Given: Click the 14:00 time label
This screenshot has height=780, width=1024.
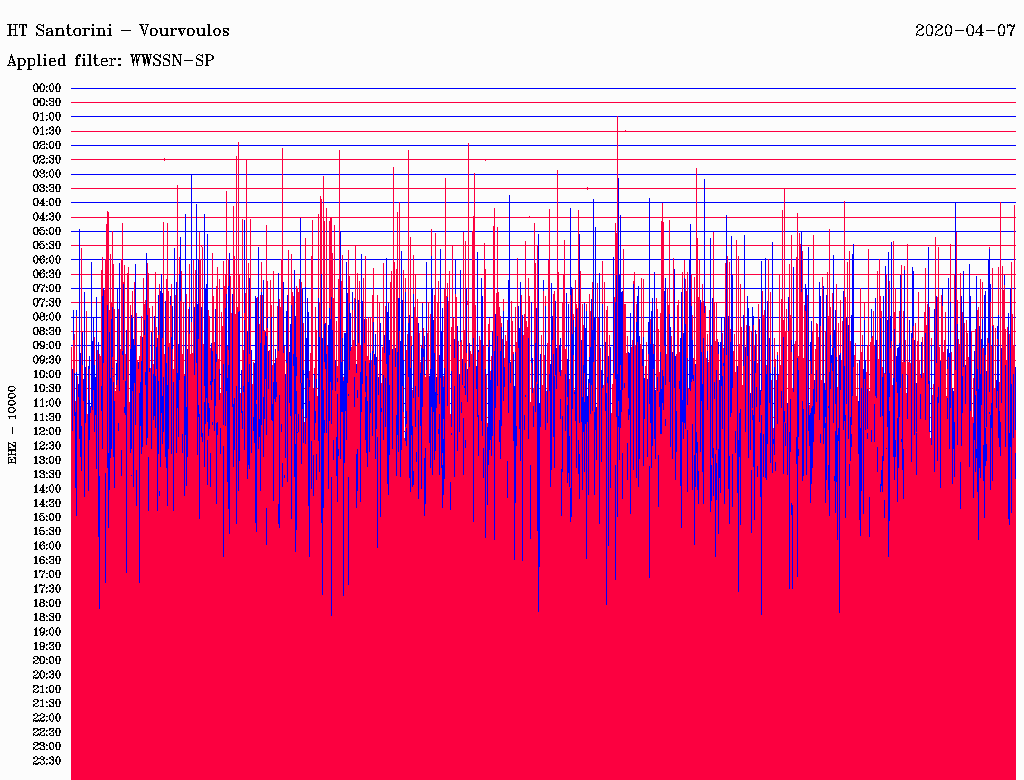Looking at the screenshot, I should click(x=47, y=489).
